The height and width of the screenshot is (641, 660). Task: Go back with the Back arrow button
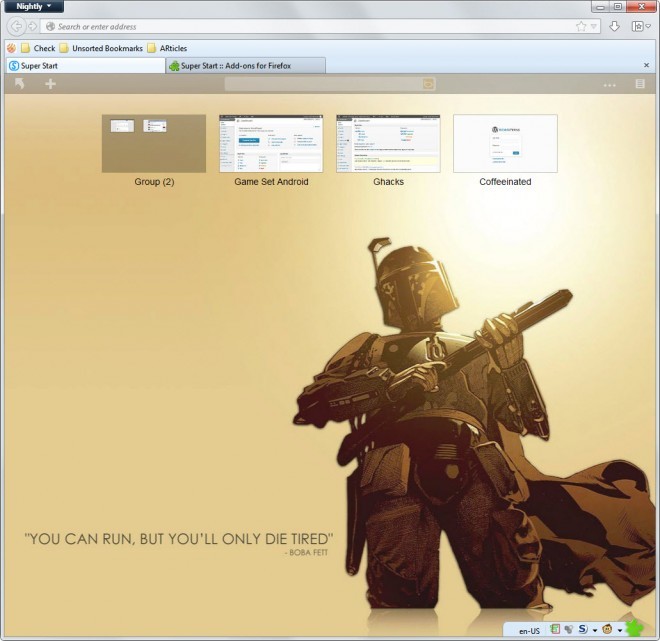tap(16, 27)
